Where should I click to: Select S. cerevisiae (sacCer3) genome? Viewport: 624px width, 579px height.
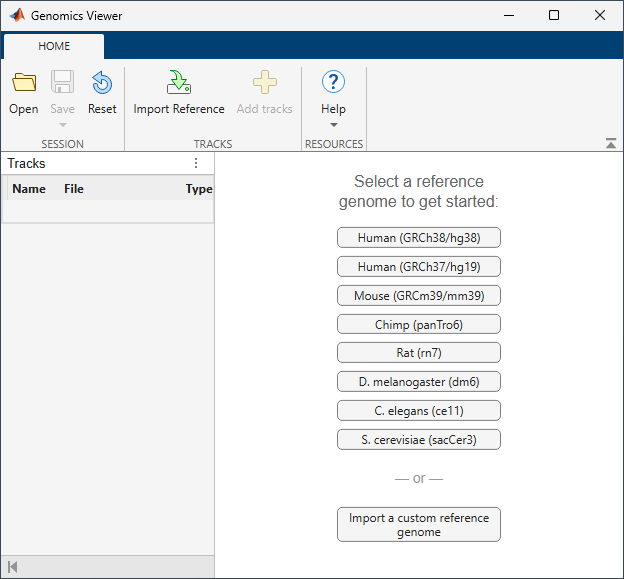pos(419,440)
